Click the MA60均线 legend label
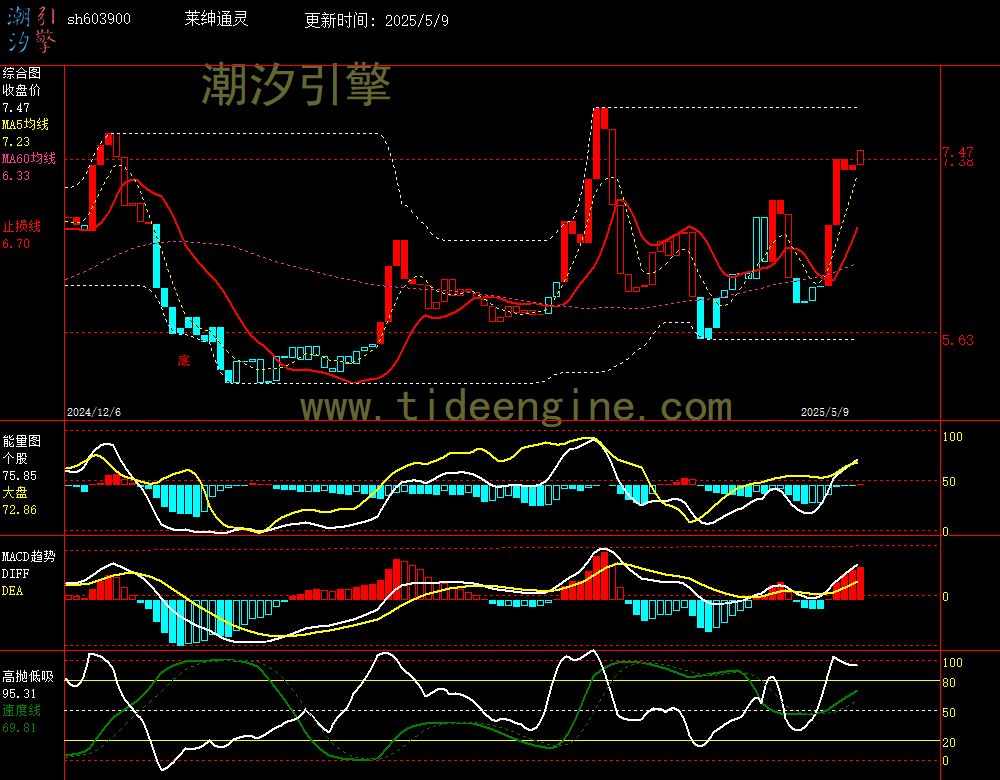The width and height of the screenshot is (1000, 780). point(29,158)
